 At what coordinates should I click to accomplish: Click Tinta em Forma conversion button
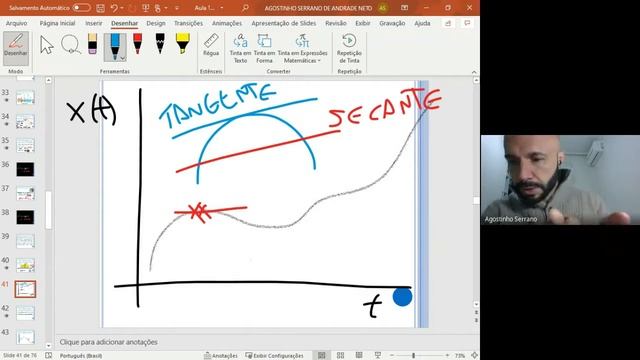pos(264,49)
